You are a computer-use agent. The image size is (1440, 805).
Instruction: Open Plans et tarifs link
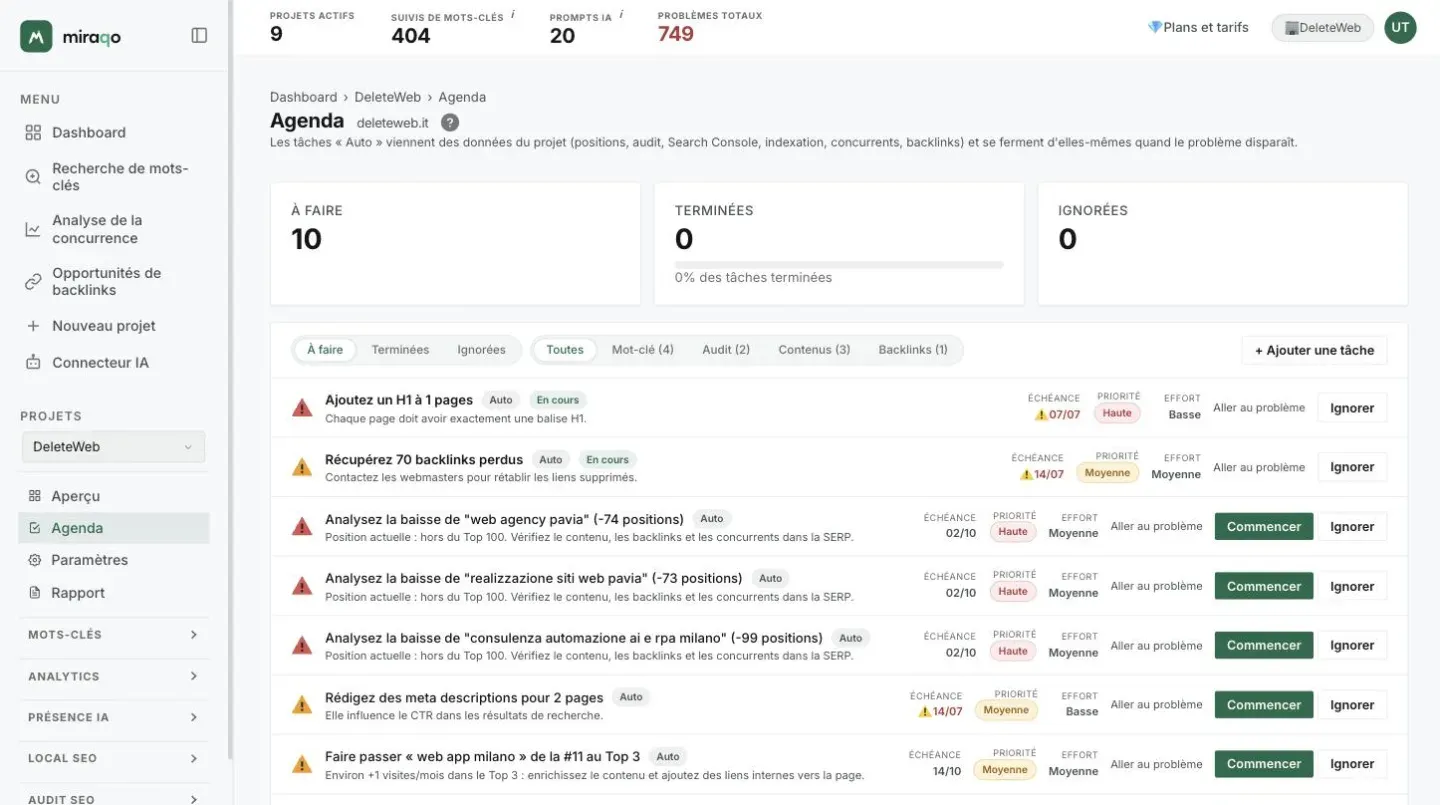(x=1198, y=28)
